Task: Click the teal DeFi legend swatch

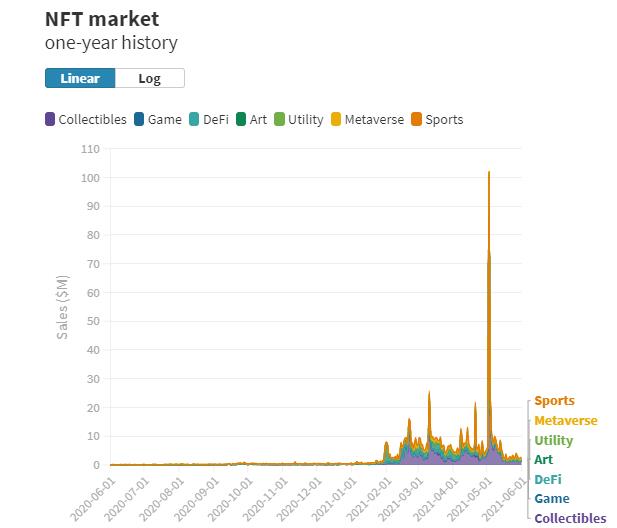Action: point(194,120)
